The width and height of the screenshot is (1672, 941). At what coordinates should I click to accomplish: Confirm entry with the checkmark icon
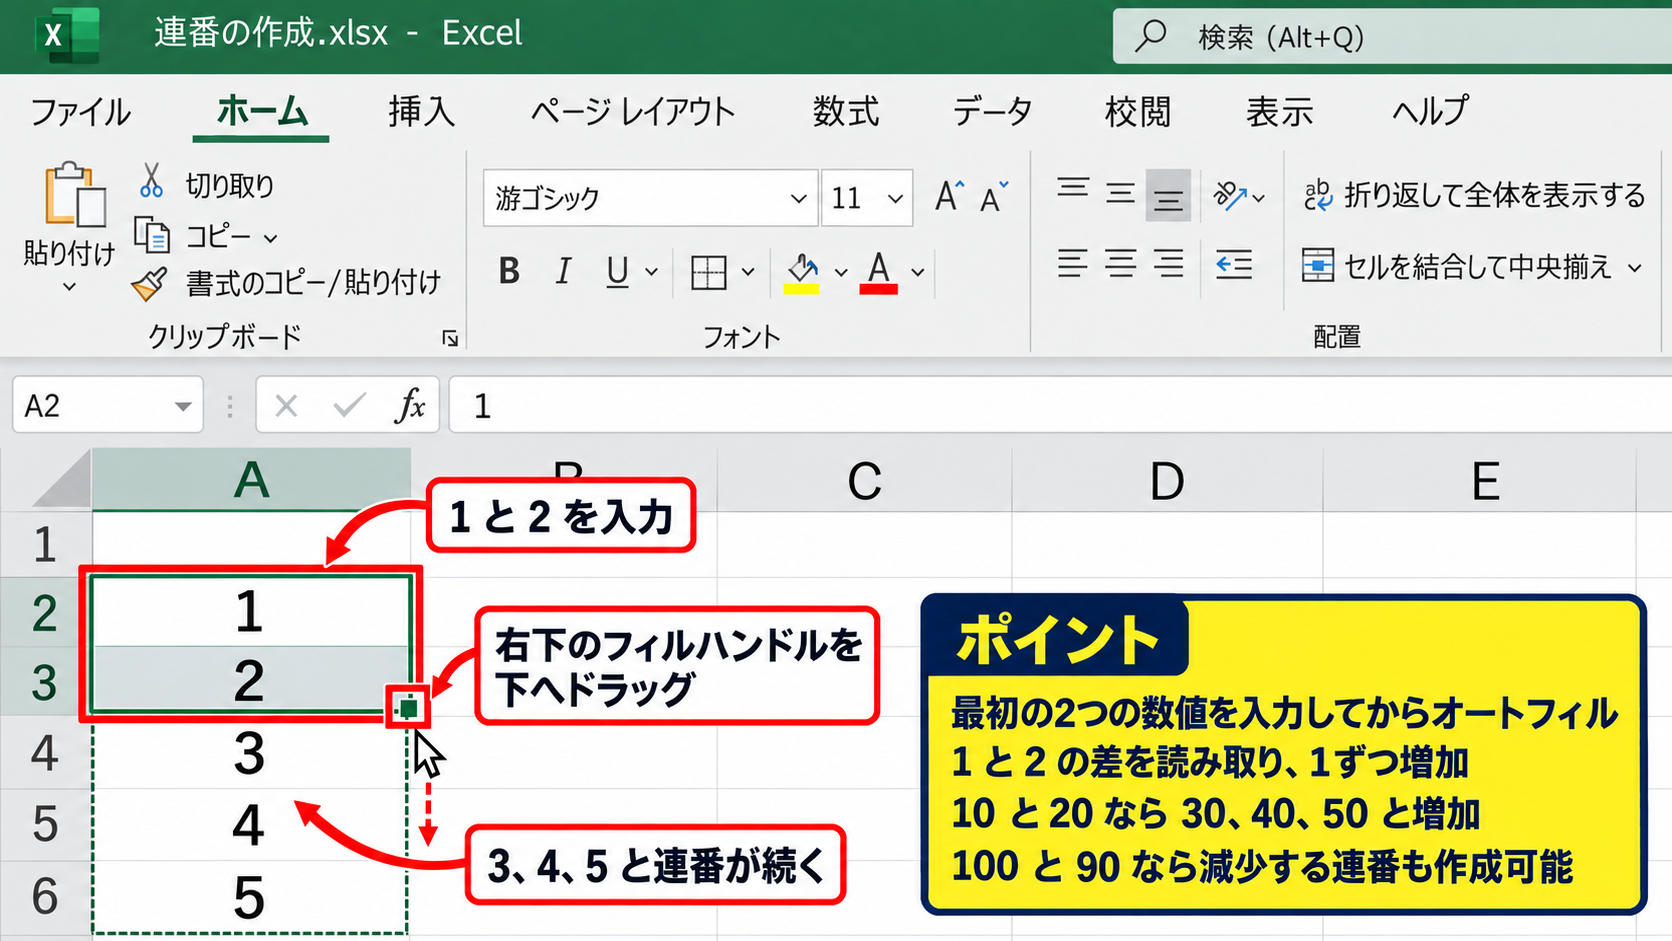(349, 406)
